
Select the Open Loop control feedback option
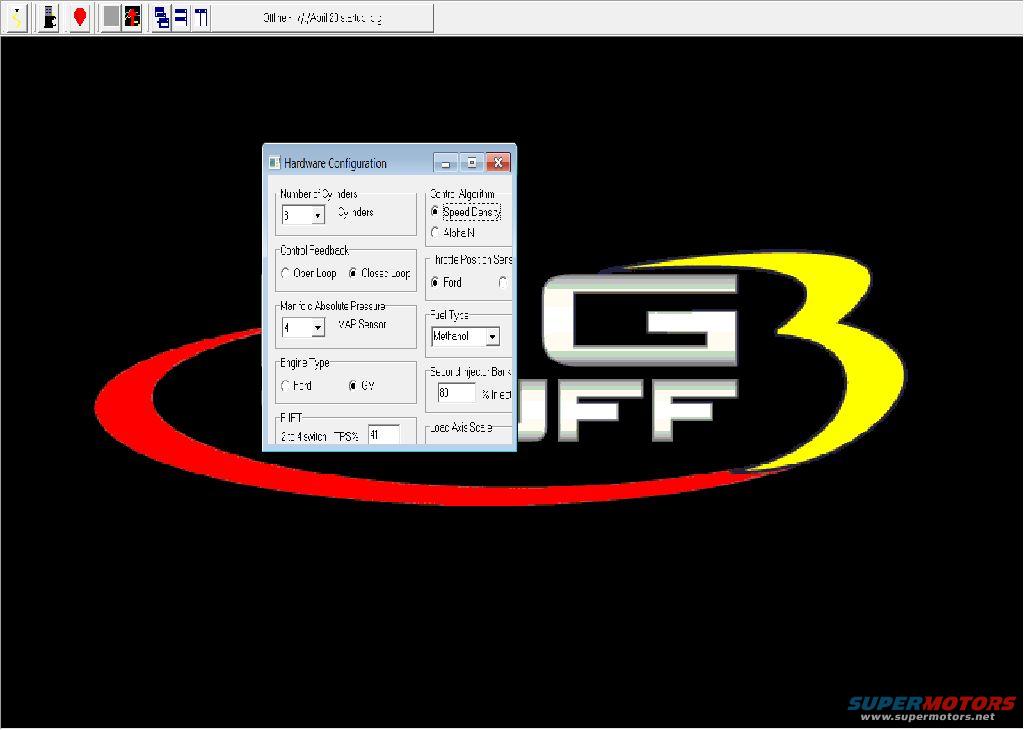tap(286, 273)
